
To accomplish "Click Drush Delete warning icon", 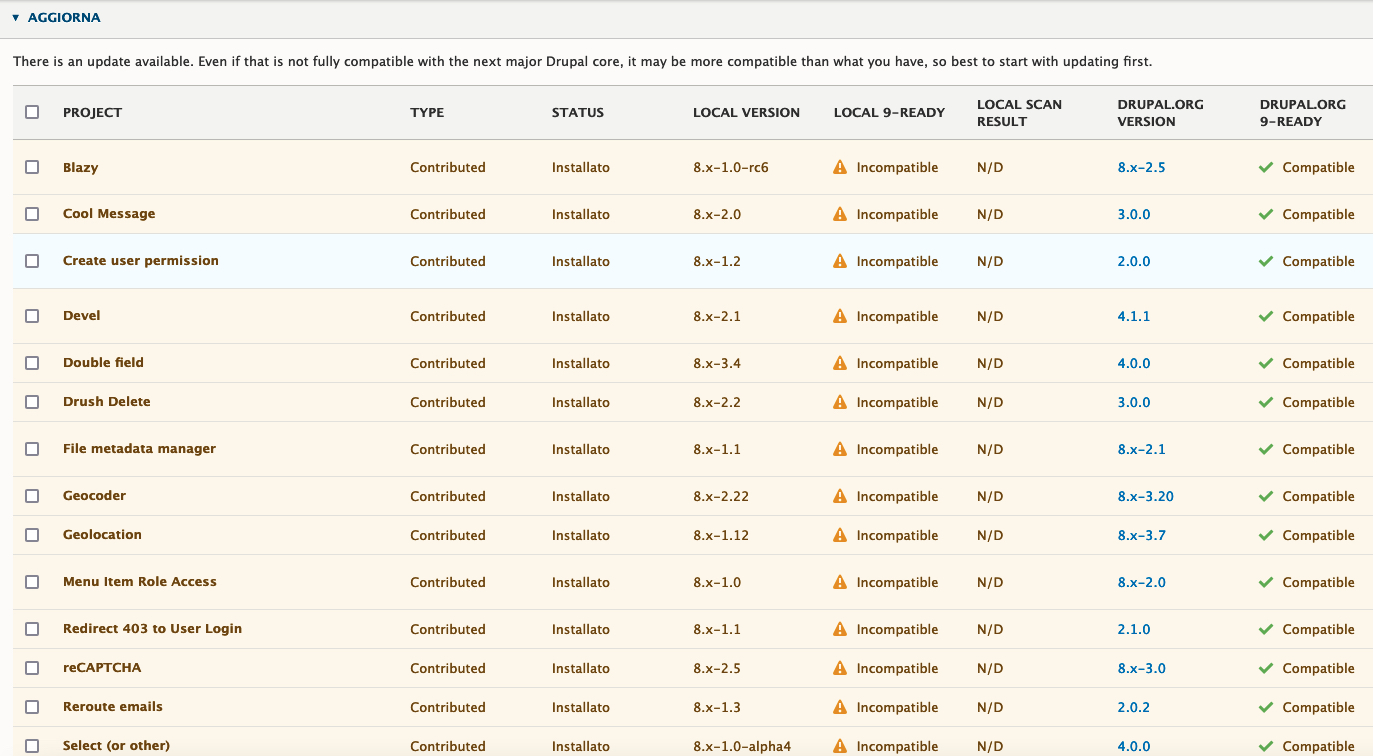I will click(x=840, y=402).
